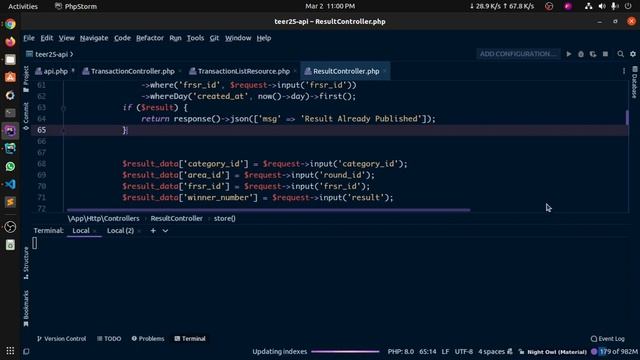Open the Database tool window on the right
The width and height of the screenshot is (640, 360).
634,82
